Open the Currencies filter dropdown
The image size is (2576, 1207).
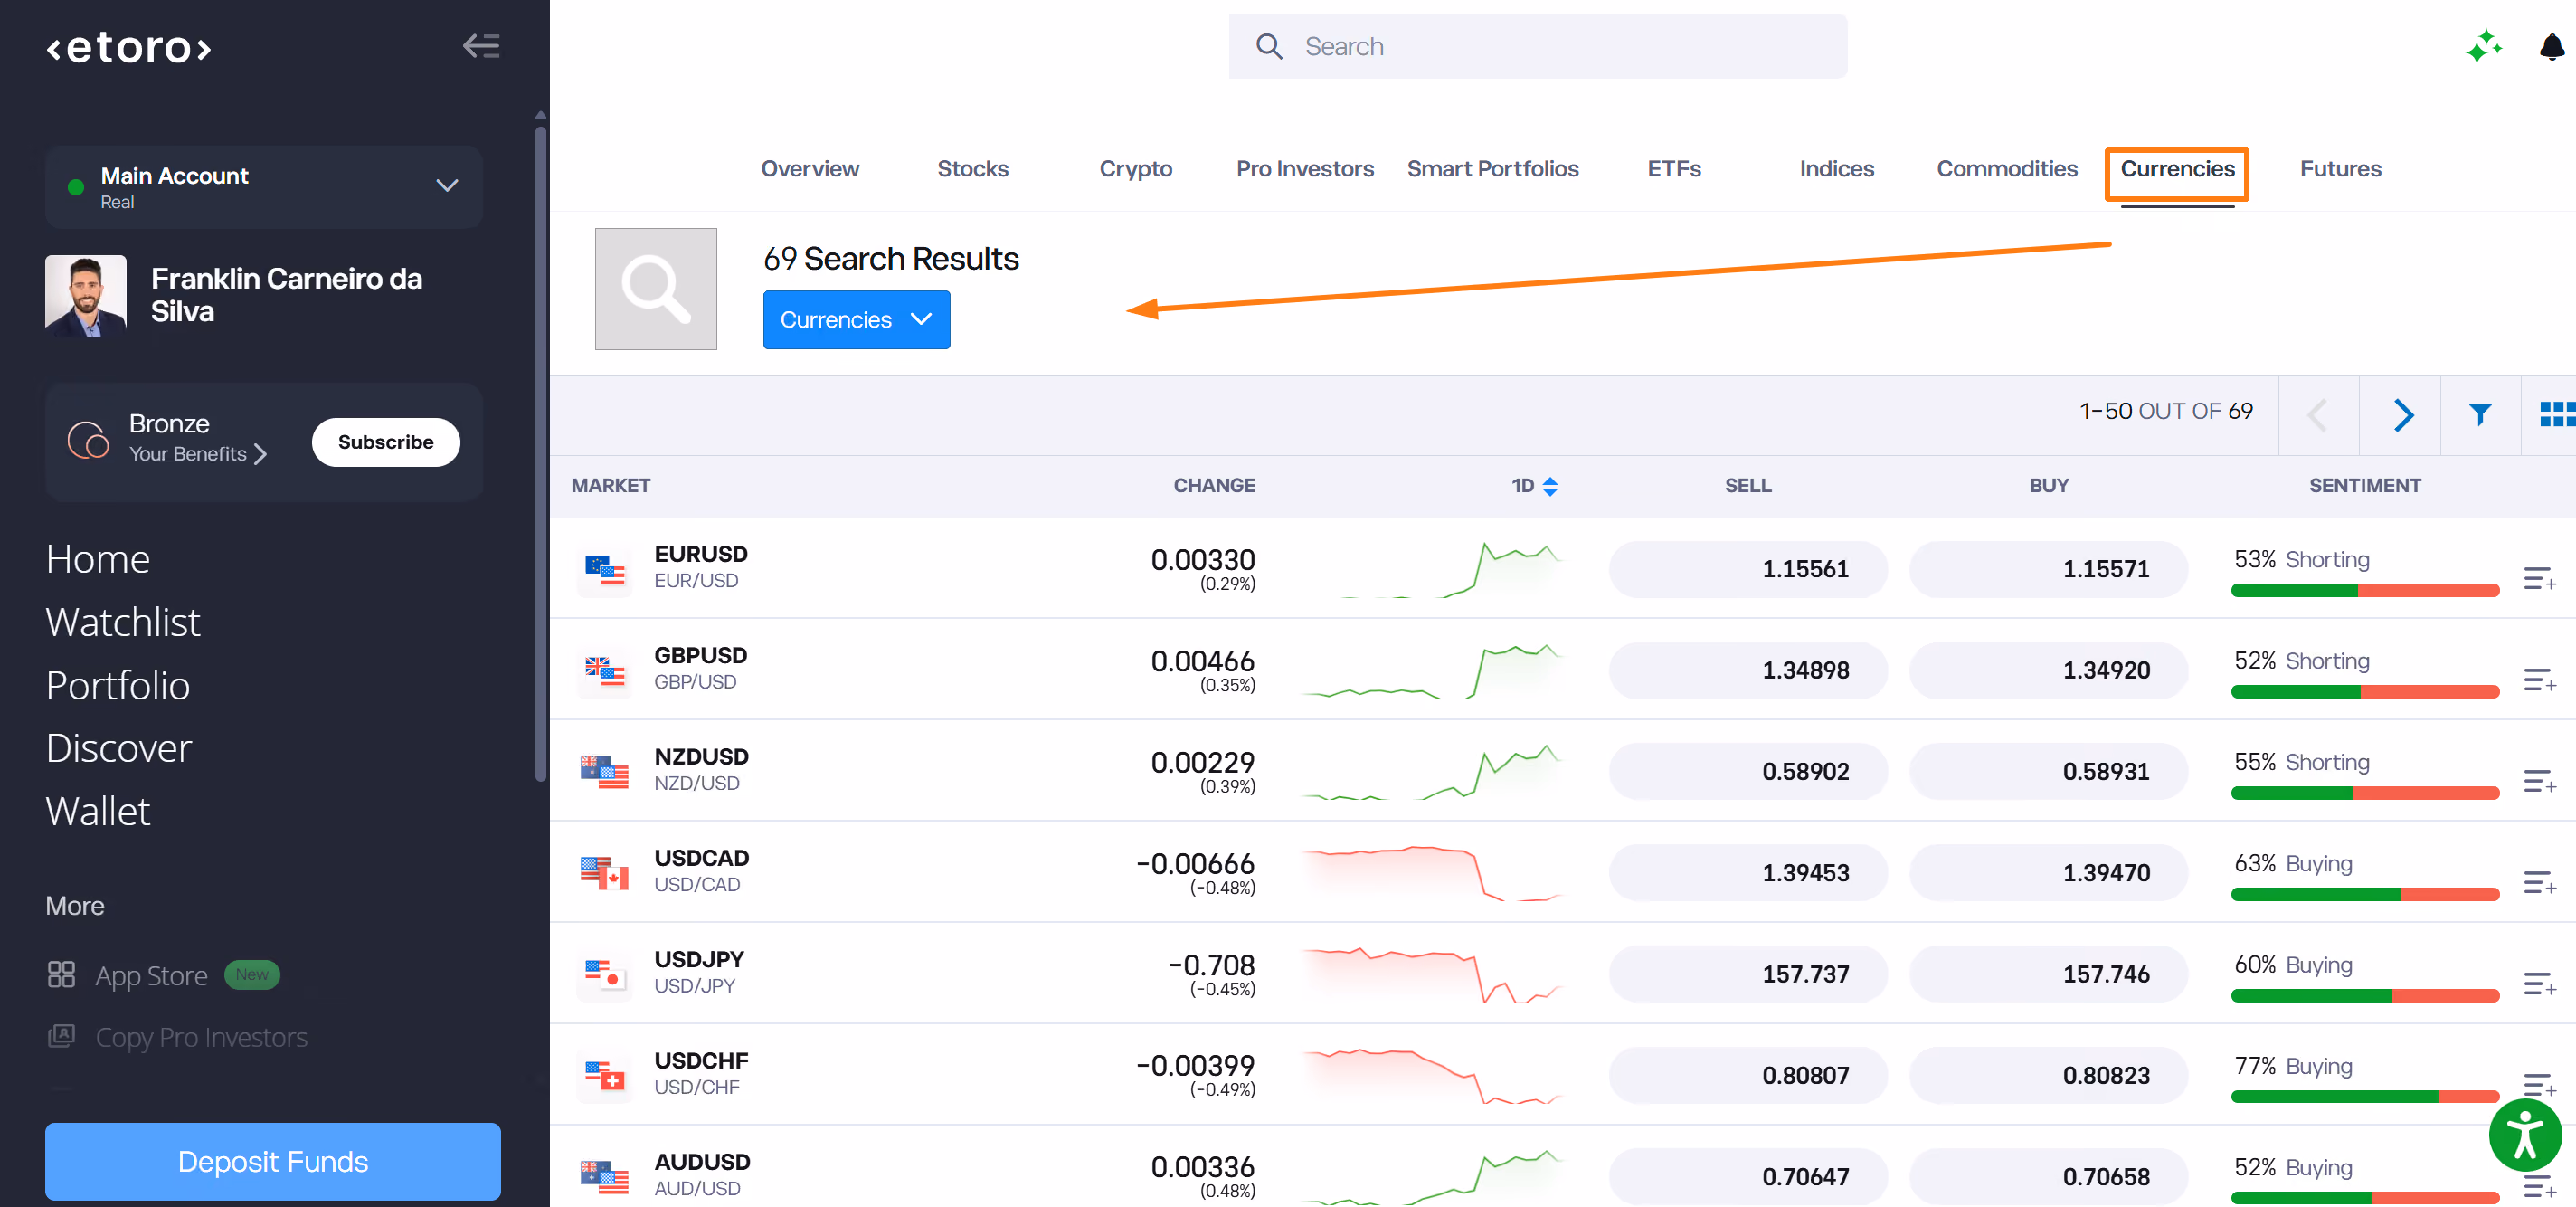(x=856, y=320)
